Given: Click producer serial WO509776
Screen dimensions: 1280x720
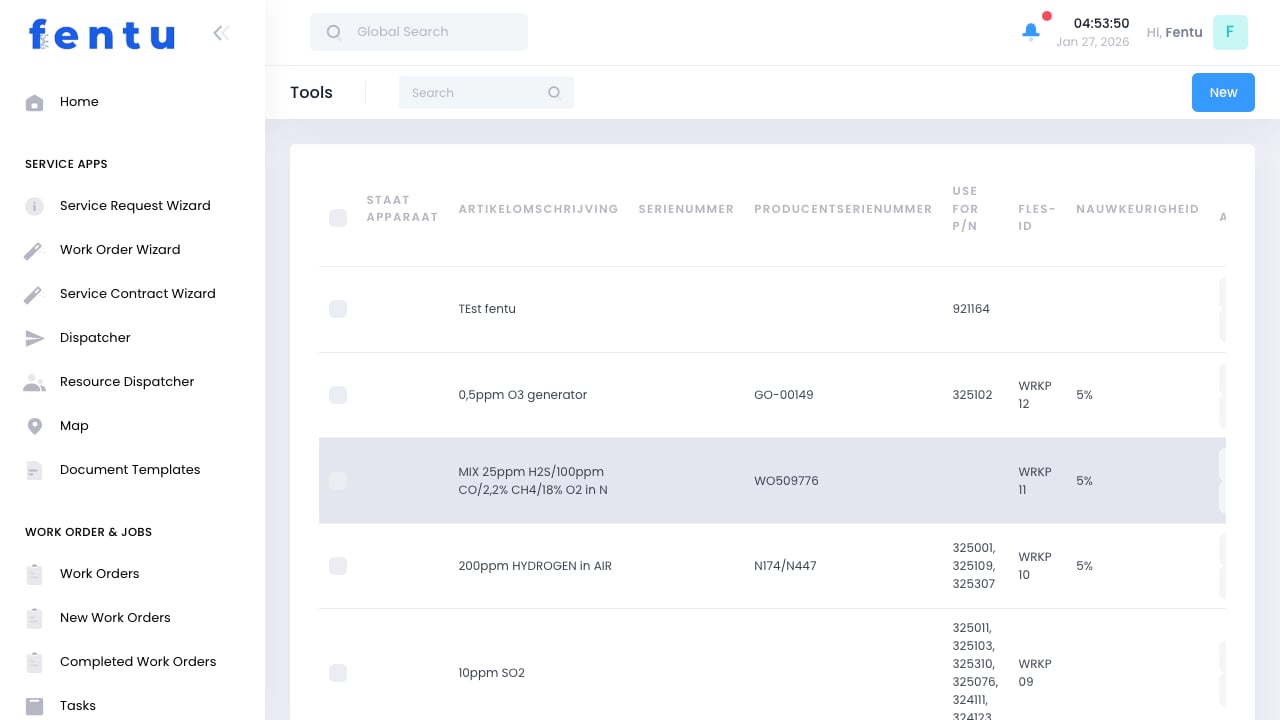Looking at the screenshot, I should coord(786,481).
